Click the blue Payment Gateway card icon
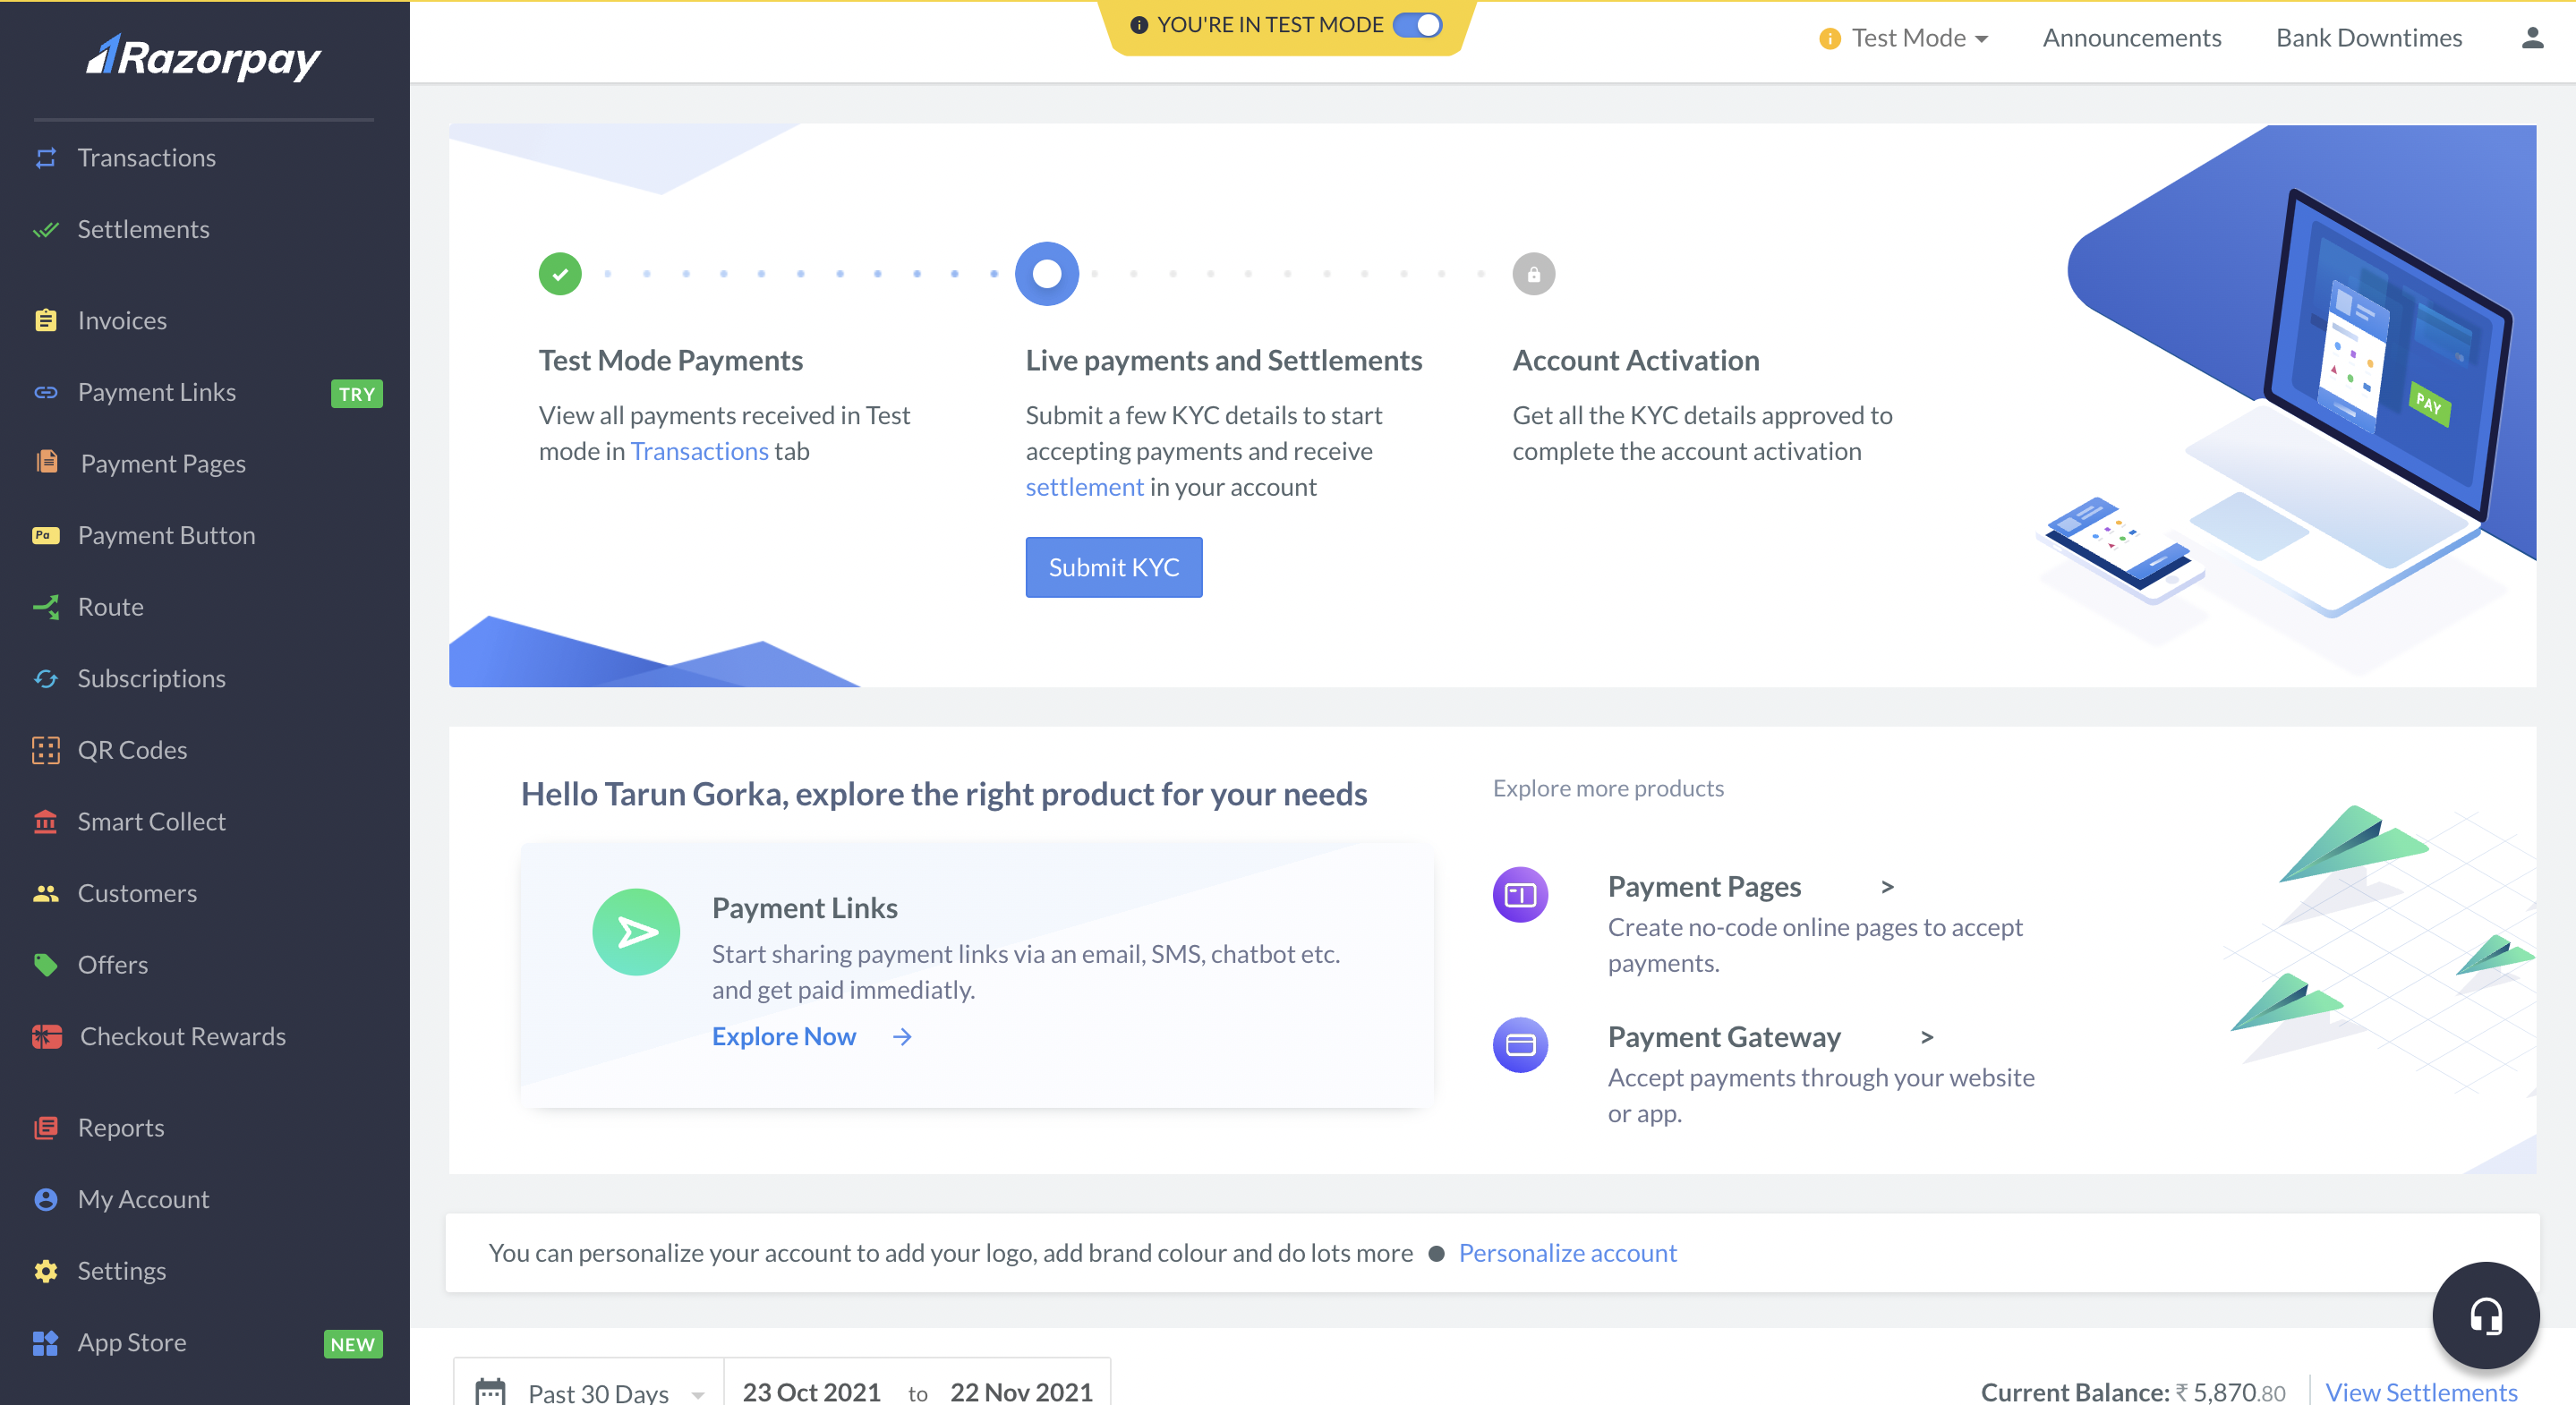Screen dimensions: 2576x1405 coord(1520,1045)
